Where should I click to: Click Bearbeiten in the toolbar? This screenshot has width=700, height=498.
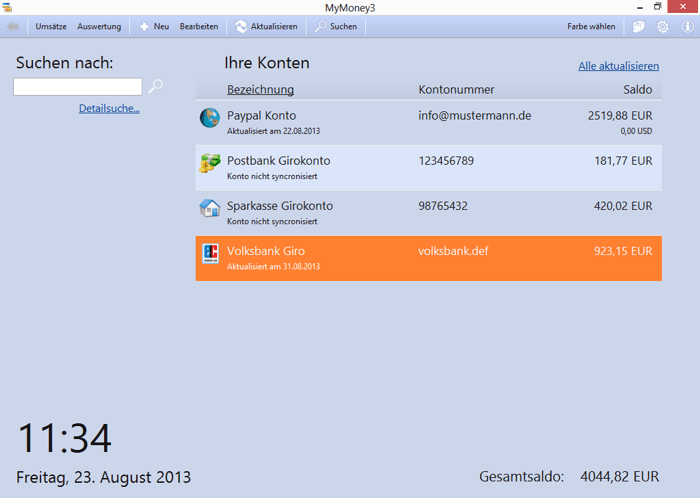click(199, 26)
